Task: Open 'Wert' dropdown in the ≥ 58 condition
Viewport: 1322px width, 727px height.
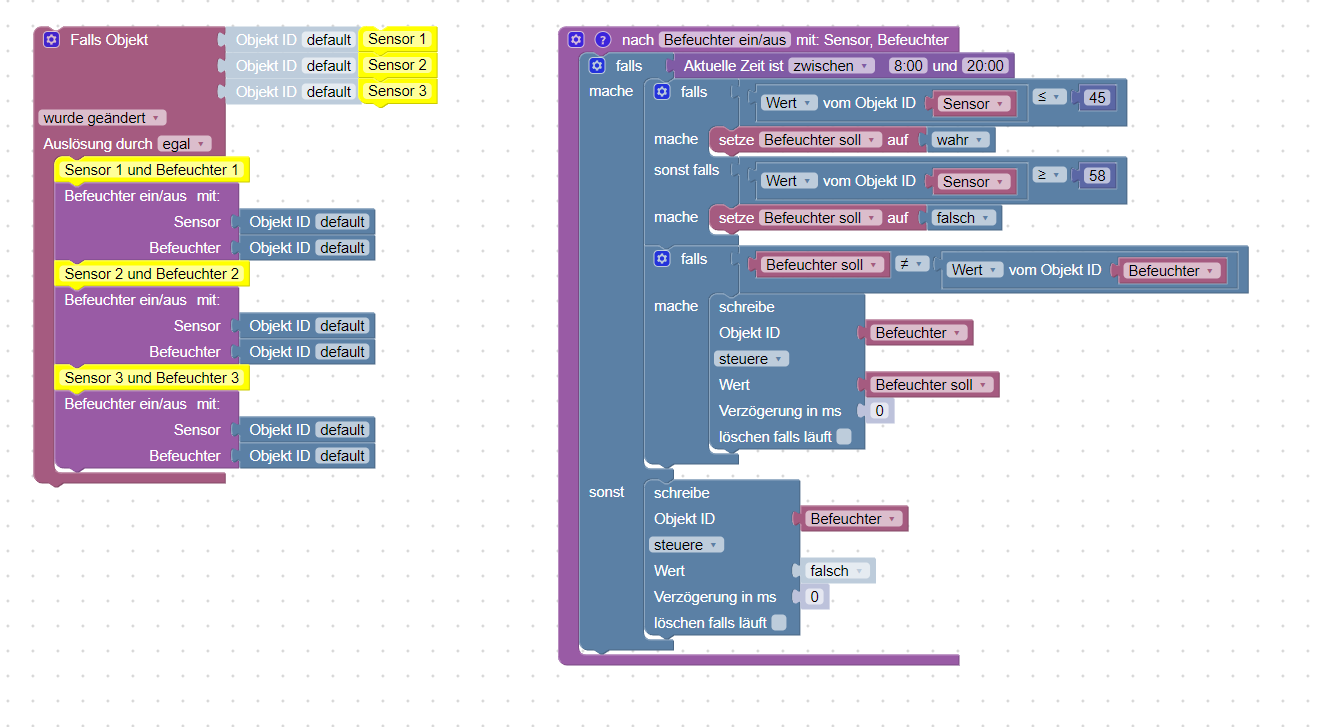Action: [x=789, y=181]
